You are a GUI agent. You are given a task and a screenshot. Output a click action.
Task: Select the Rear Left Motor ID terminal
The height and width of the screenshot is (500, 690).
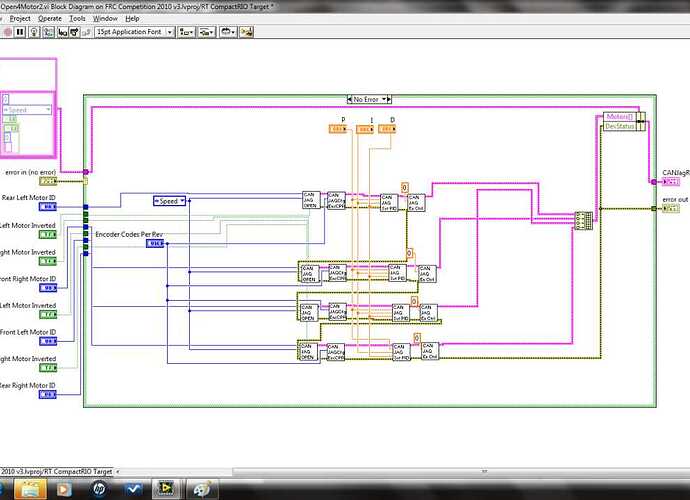[48, 207]
